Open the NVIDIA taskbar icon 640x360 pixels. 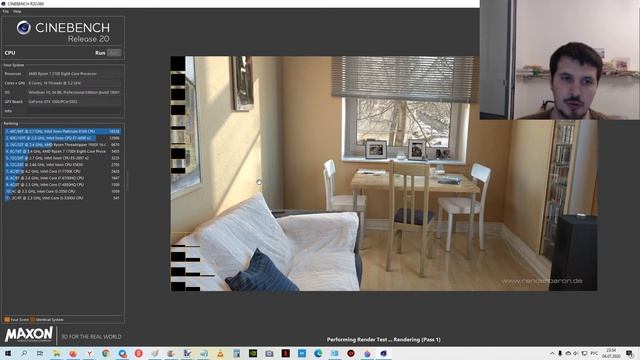click(x=253, y=353)
